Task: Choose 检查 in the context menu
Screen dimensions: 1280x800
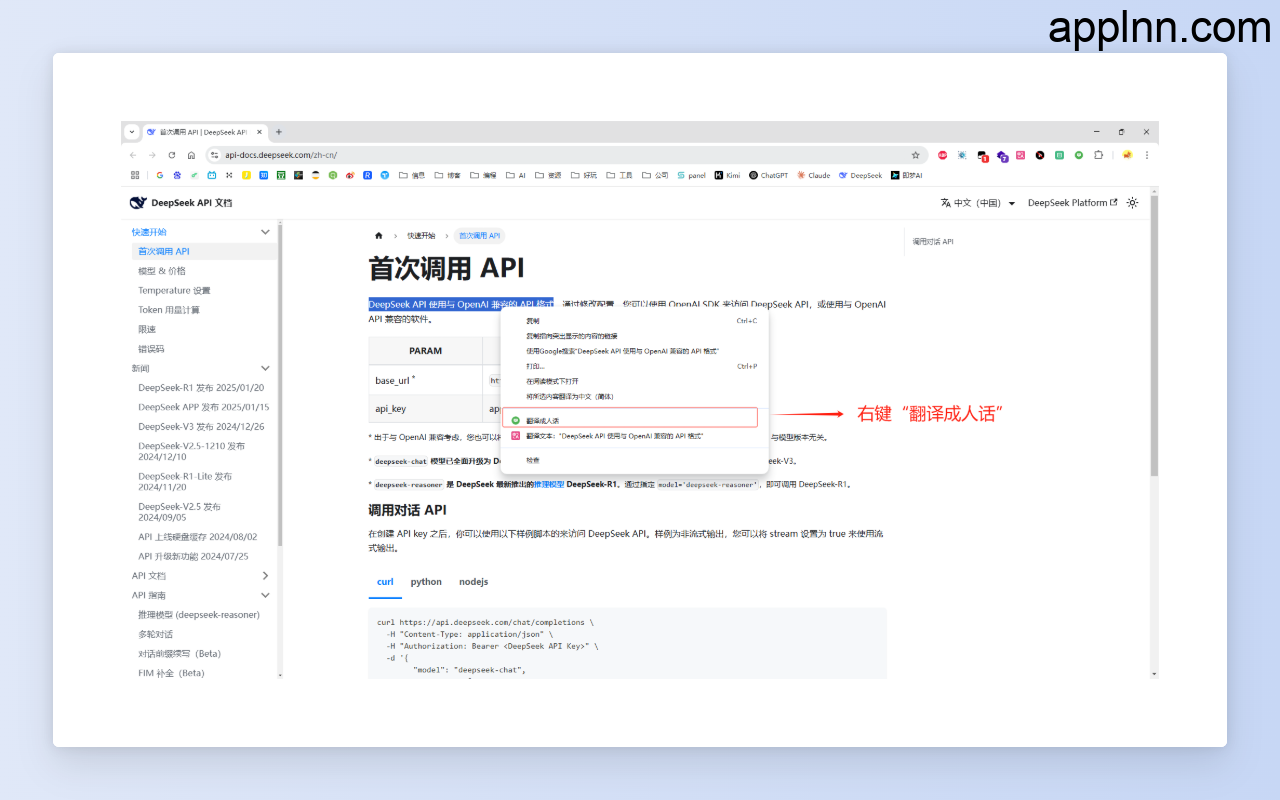Action: click(634, 460)
